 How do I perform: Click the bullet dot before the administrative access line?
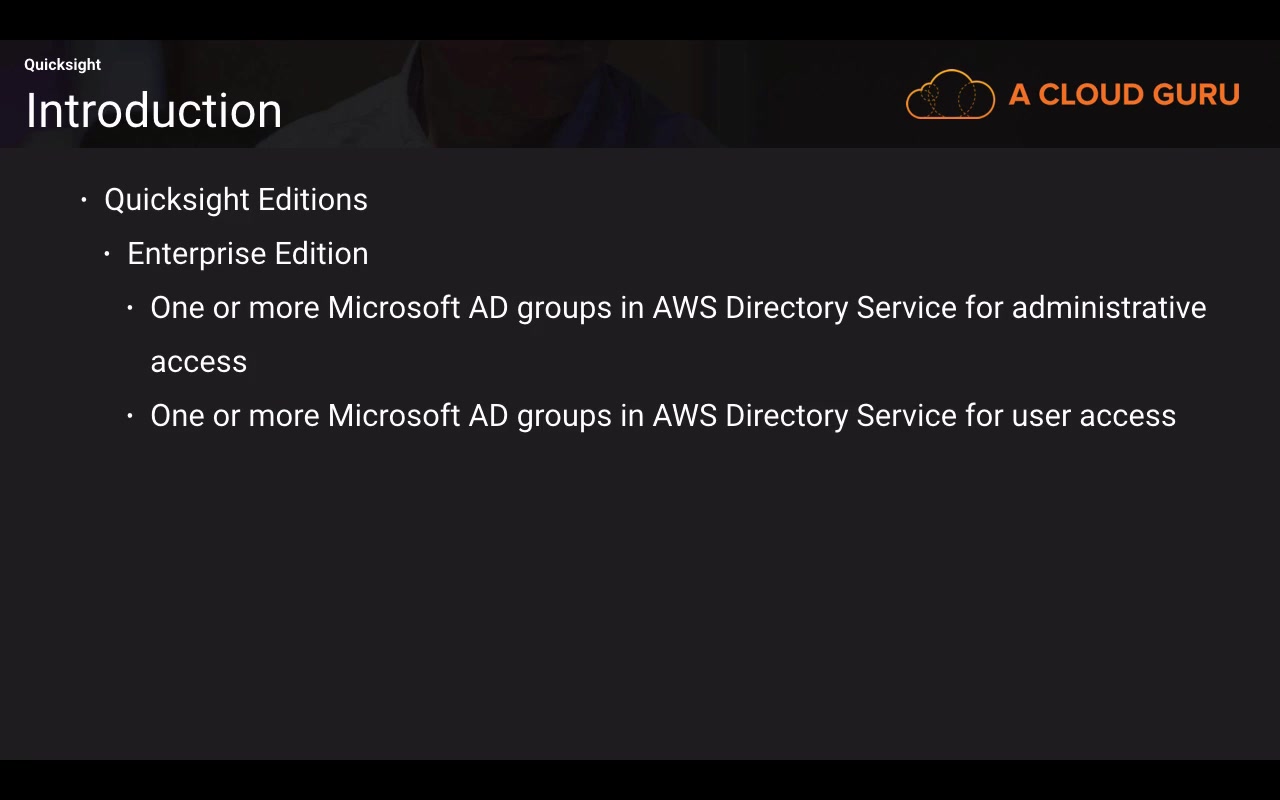click(130, 308)
